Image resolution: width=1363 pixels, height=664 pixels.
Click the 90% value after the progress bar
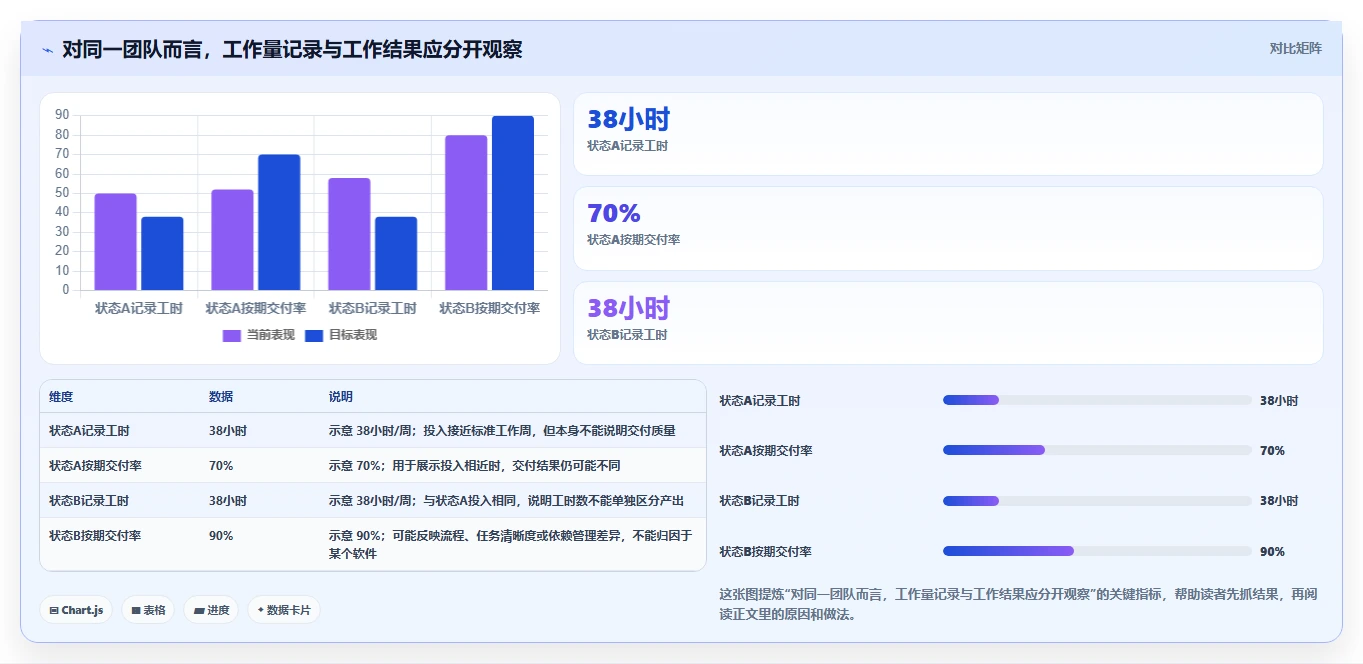pyautogui.click(x=1272, y=552)
